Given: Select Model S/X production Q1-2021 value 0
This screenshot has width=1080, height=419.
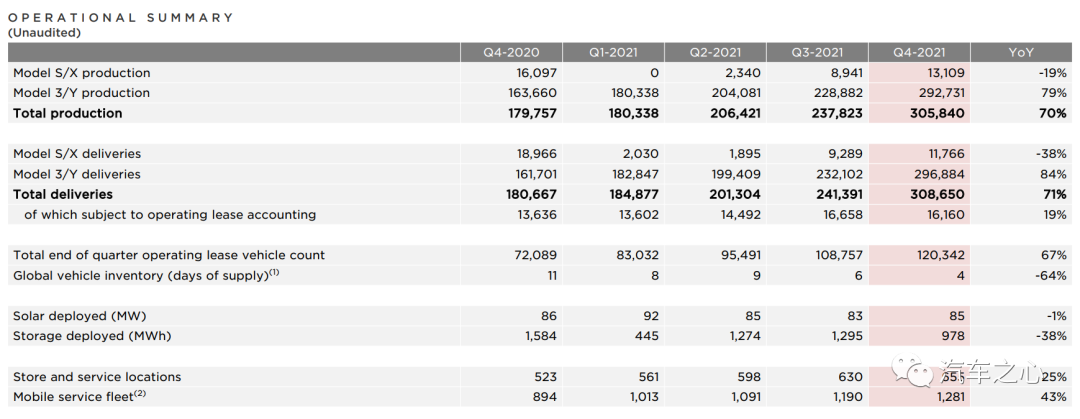Looking at the screenshot, I should pos(654,73).
